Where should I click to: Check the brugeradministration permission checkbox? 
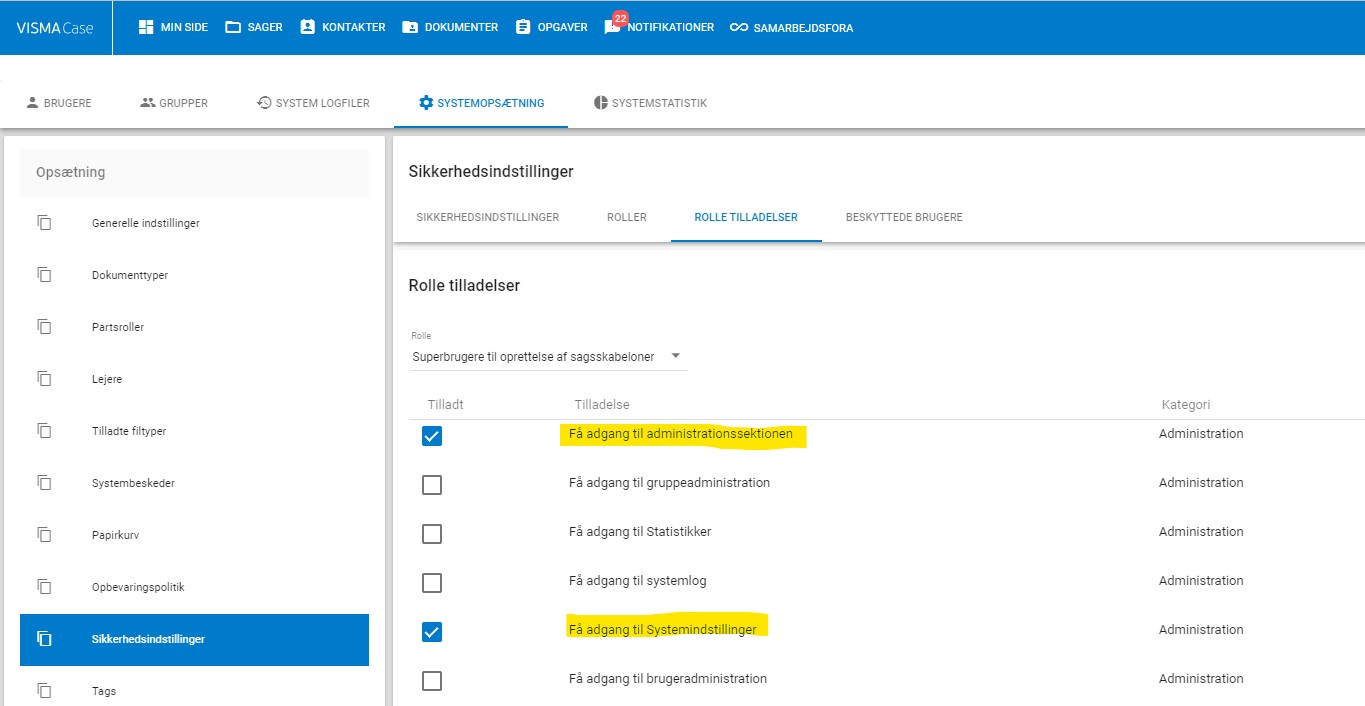(x=432, y=681)
